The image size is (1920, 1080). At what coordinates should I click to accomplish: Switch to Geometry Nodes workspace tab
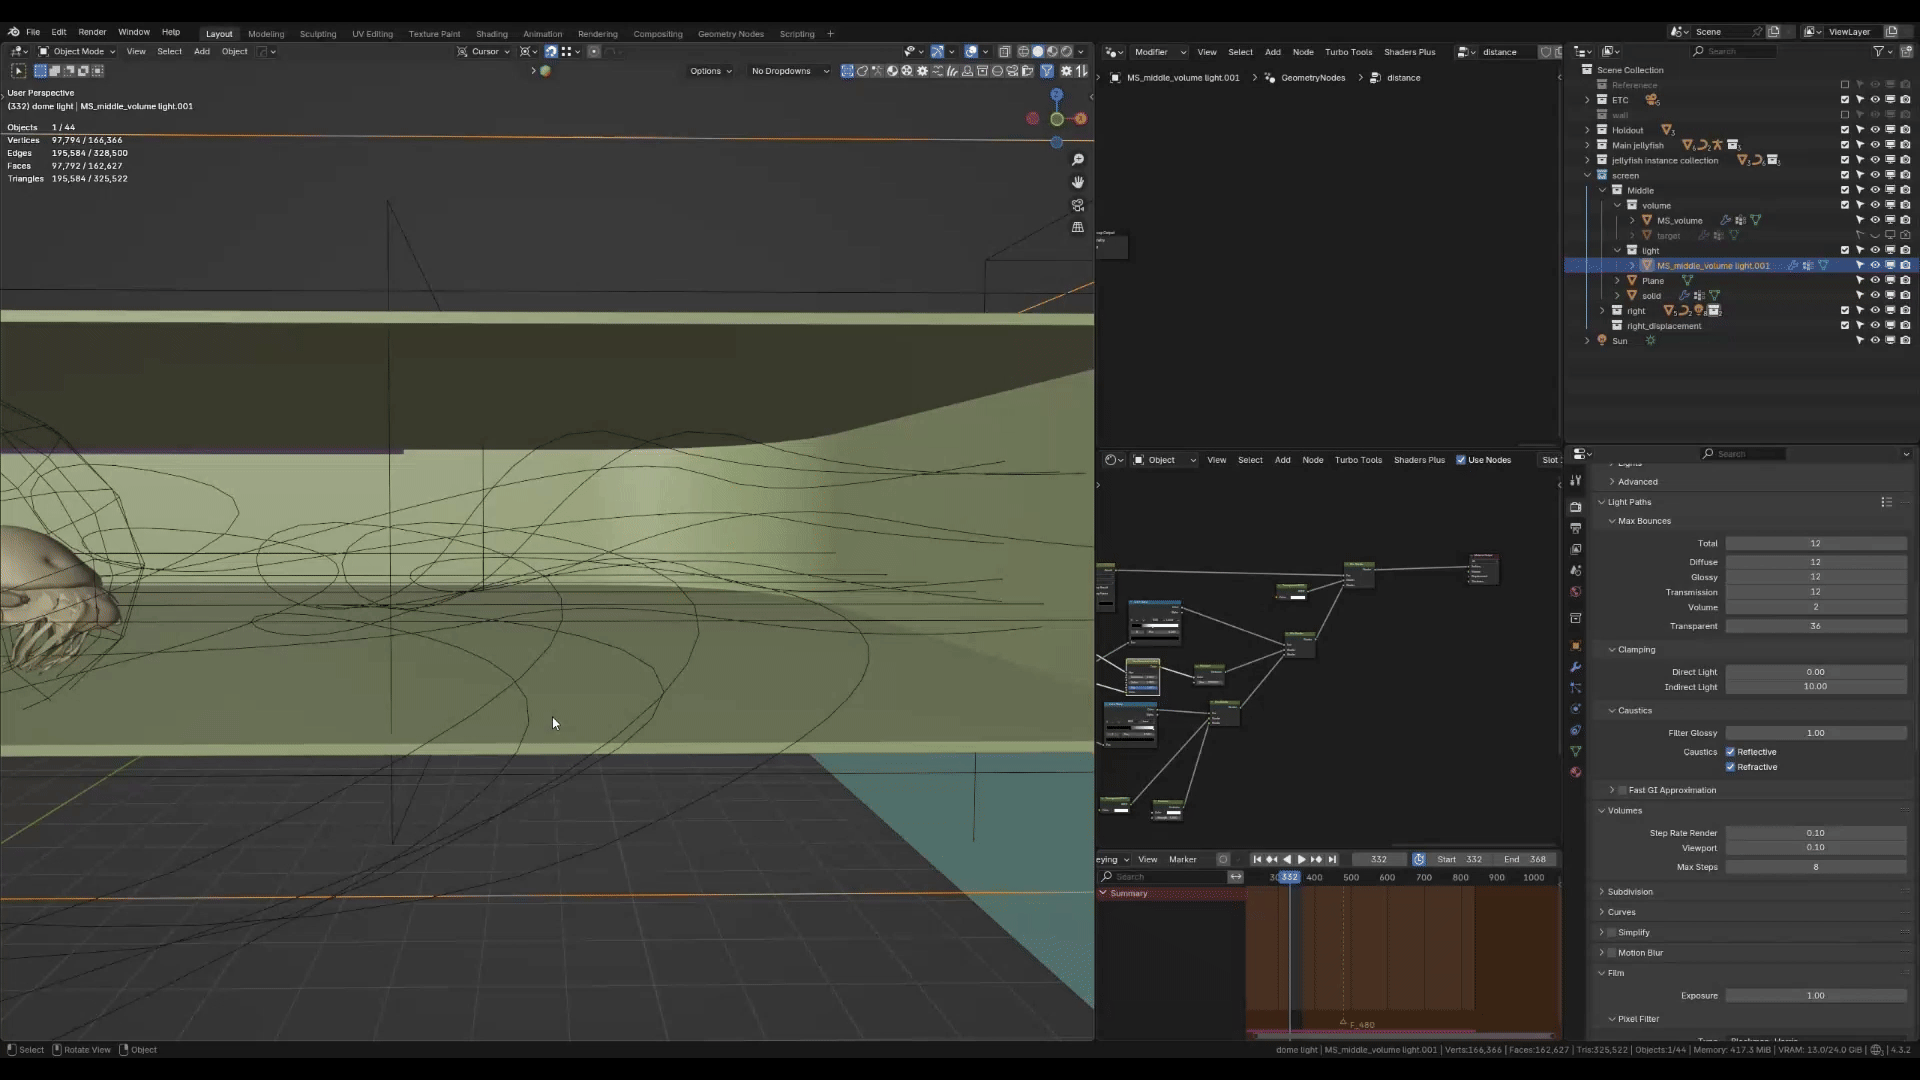[730, 34]
